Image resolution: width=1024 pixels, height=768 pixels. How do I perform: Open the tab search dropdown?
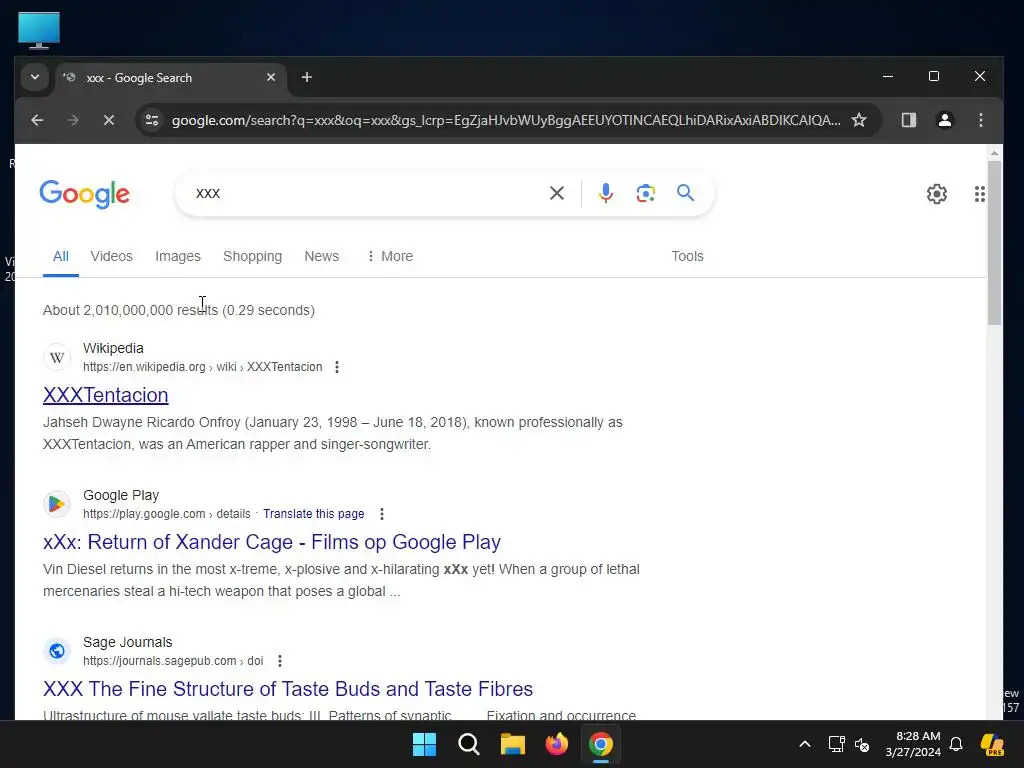[x=35, y=77]
